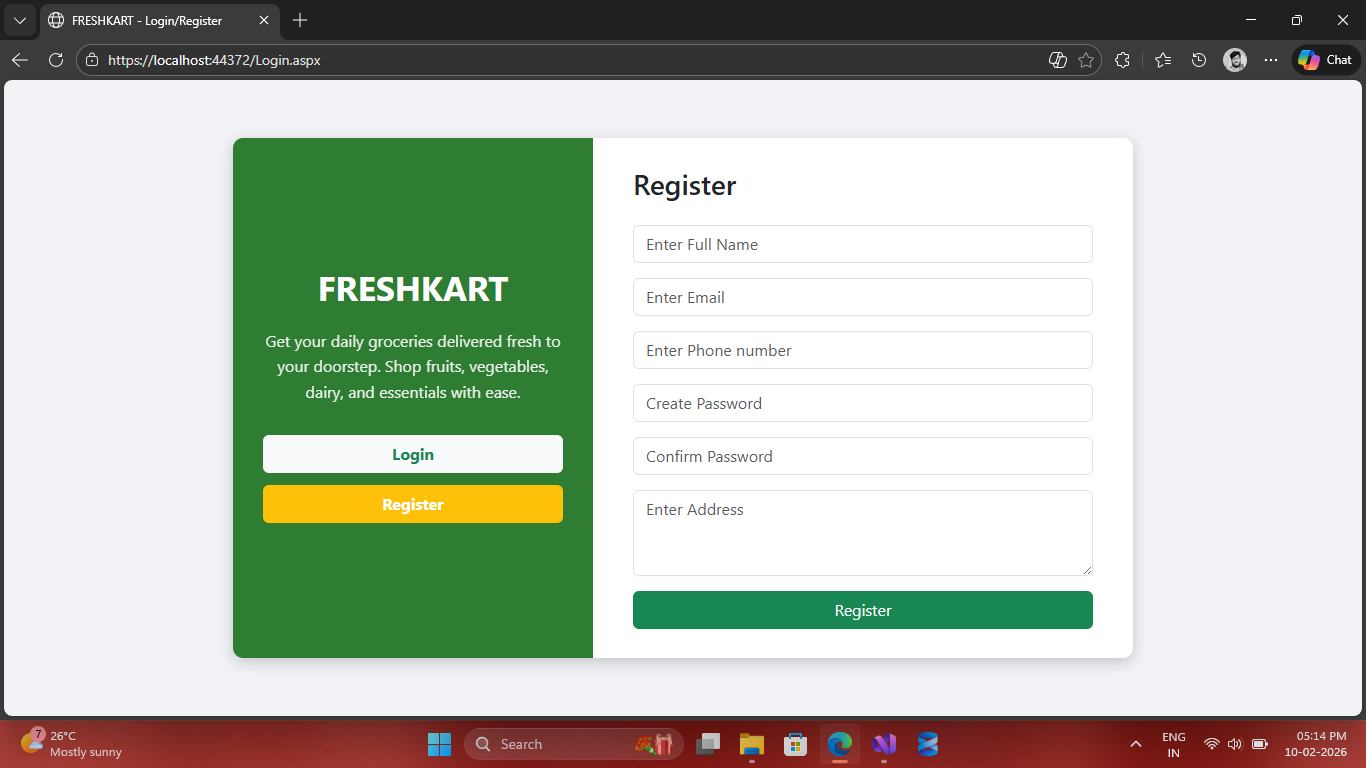Submit the form with green Register button

862,610
